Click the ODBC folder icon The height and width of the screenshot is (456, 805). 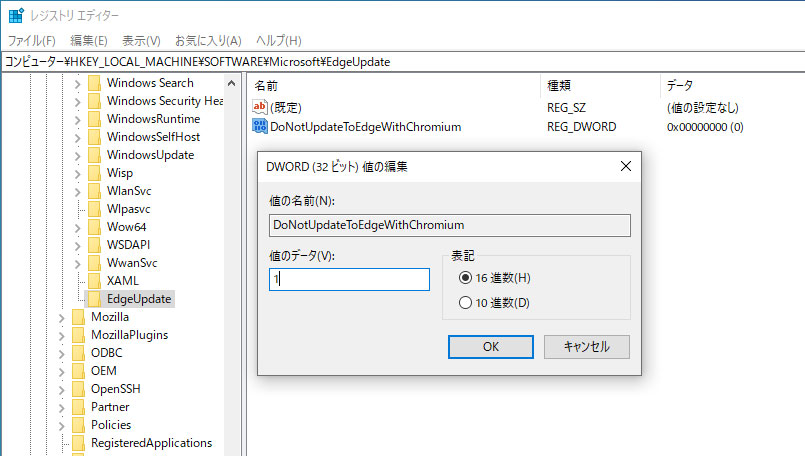click(x=79, y=353)
